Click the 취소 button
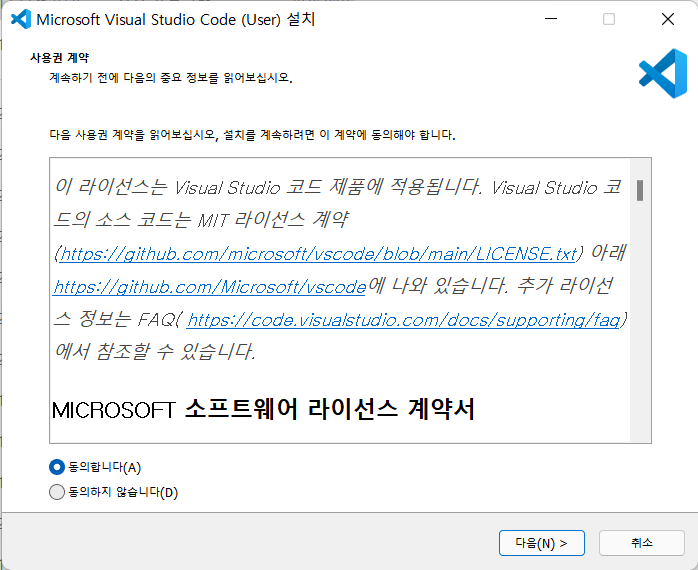Screen dimensions: 698x570 pos(641,543)
